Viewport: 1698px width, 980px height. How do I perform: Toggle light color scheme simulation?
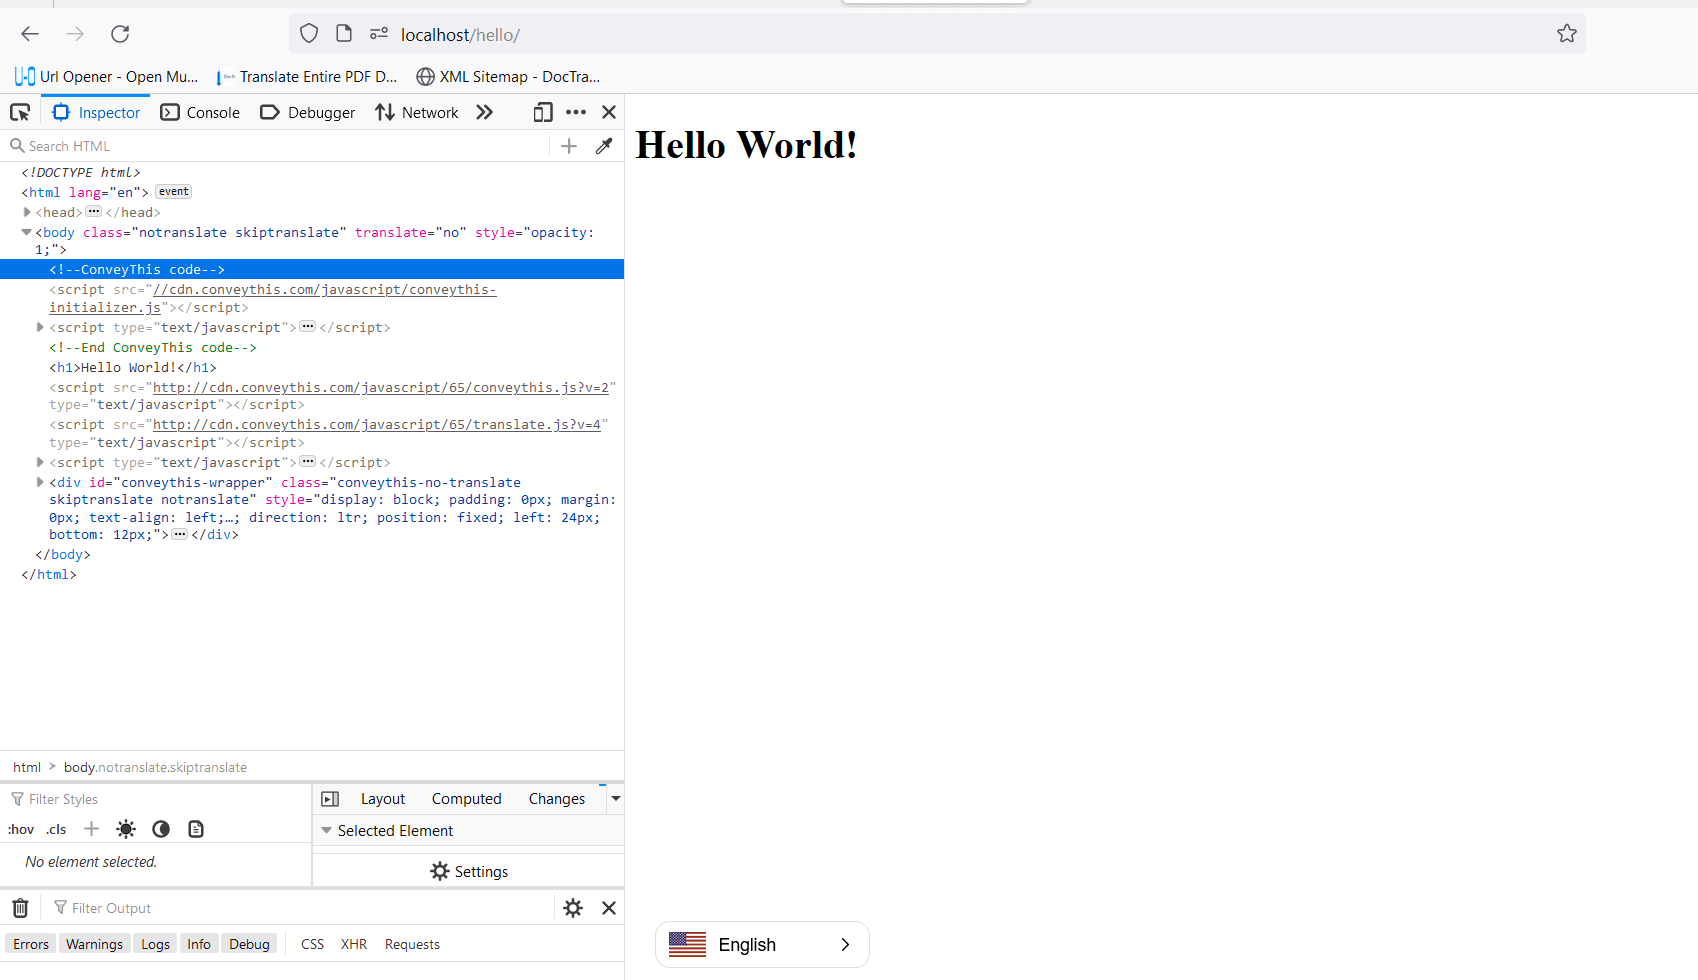[126, 829]
